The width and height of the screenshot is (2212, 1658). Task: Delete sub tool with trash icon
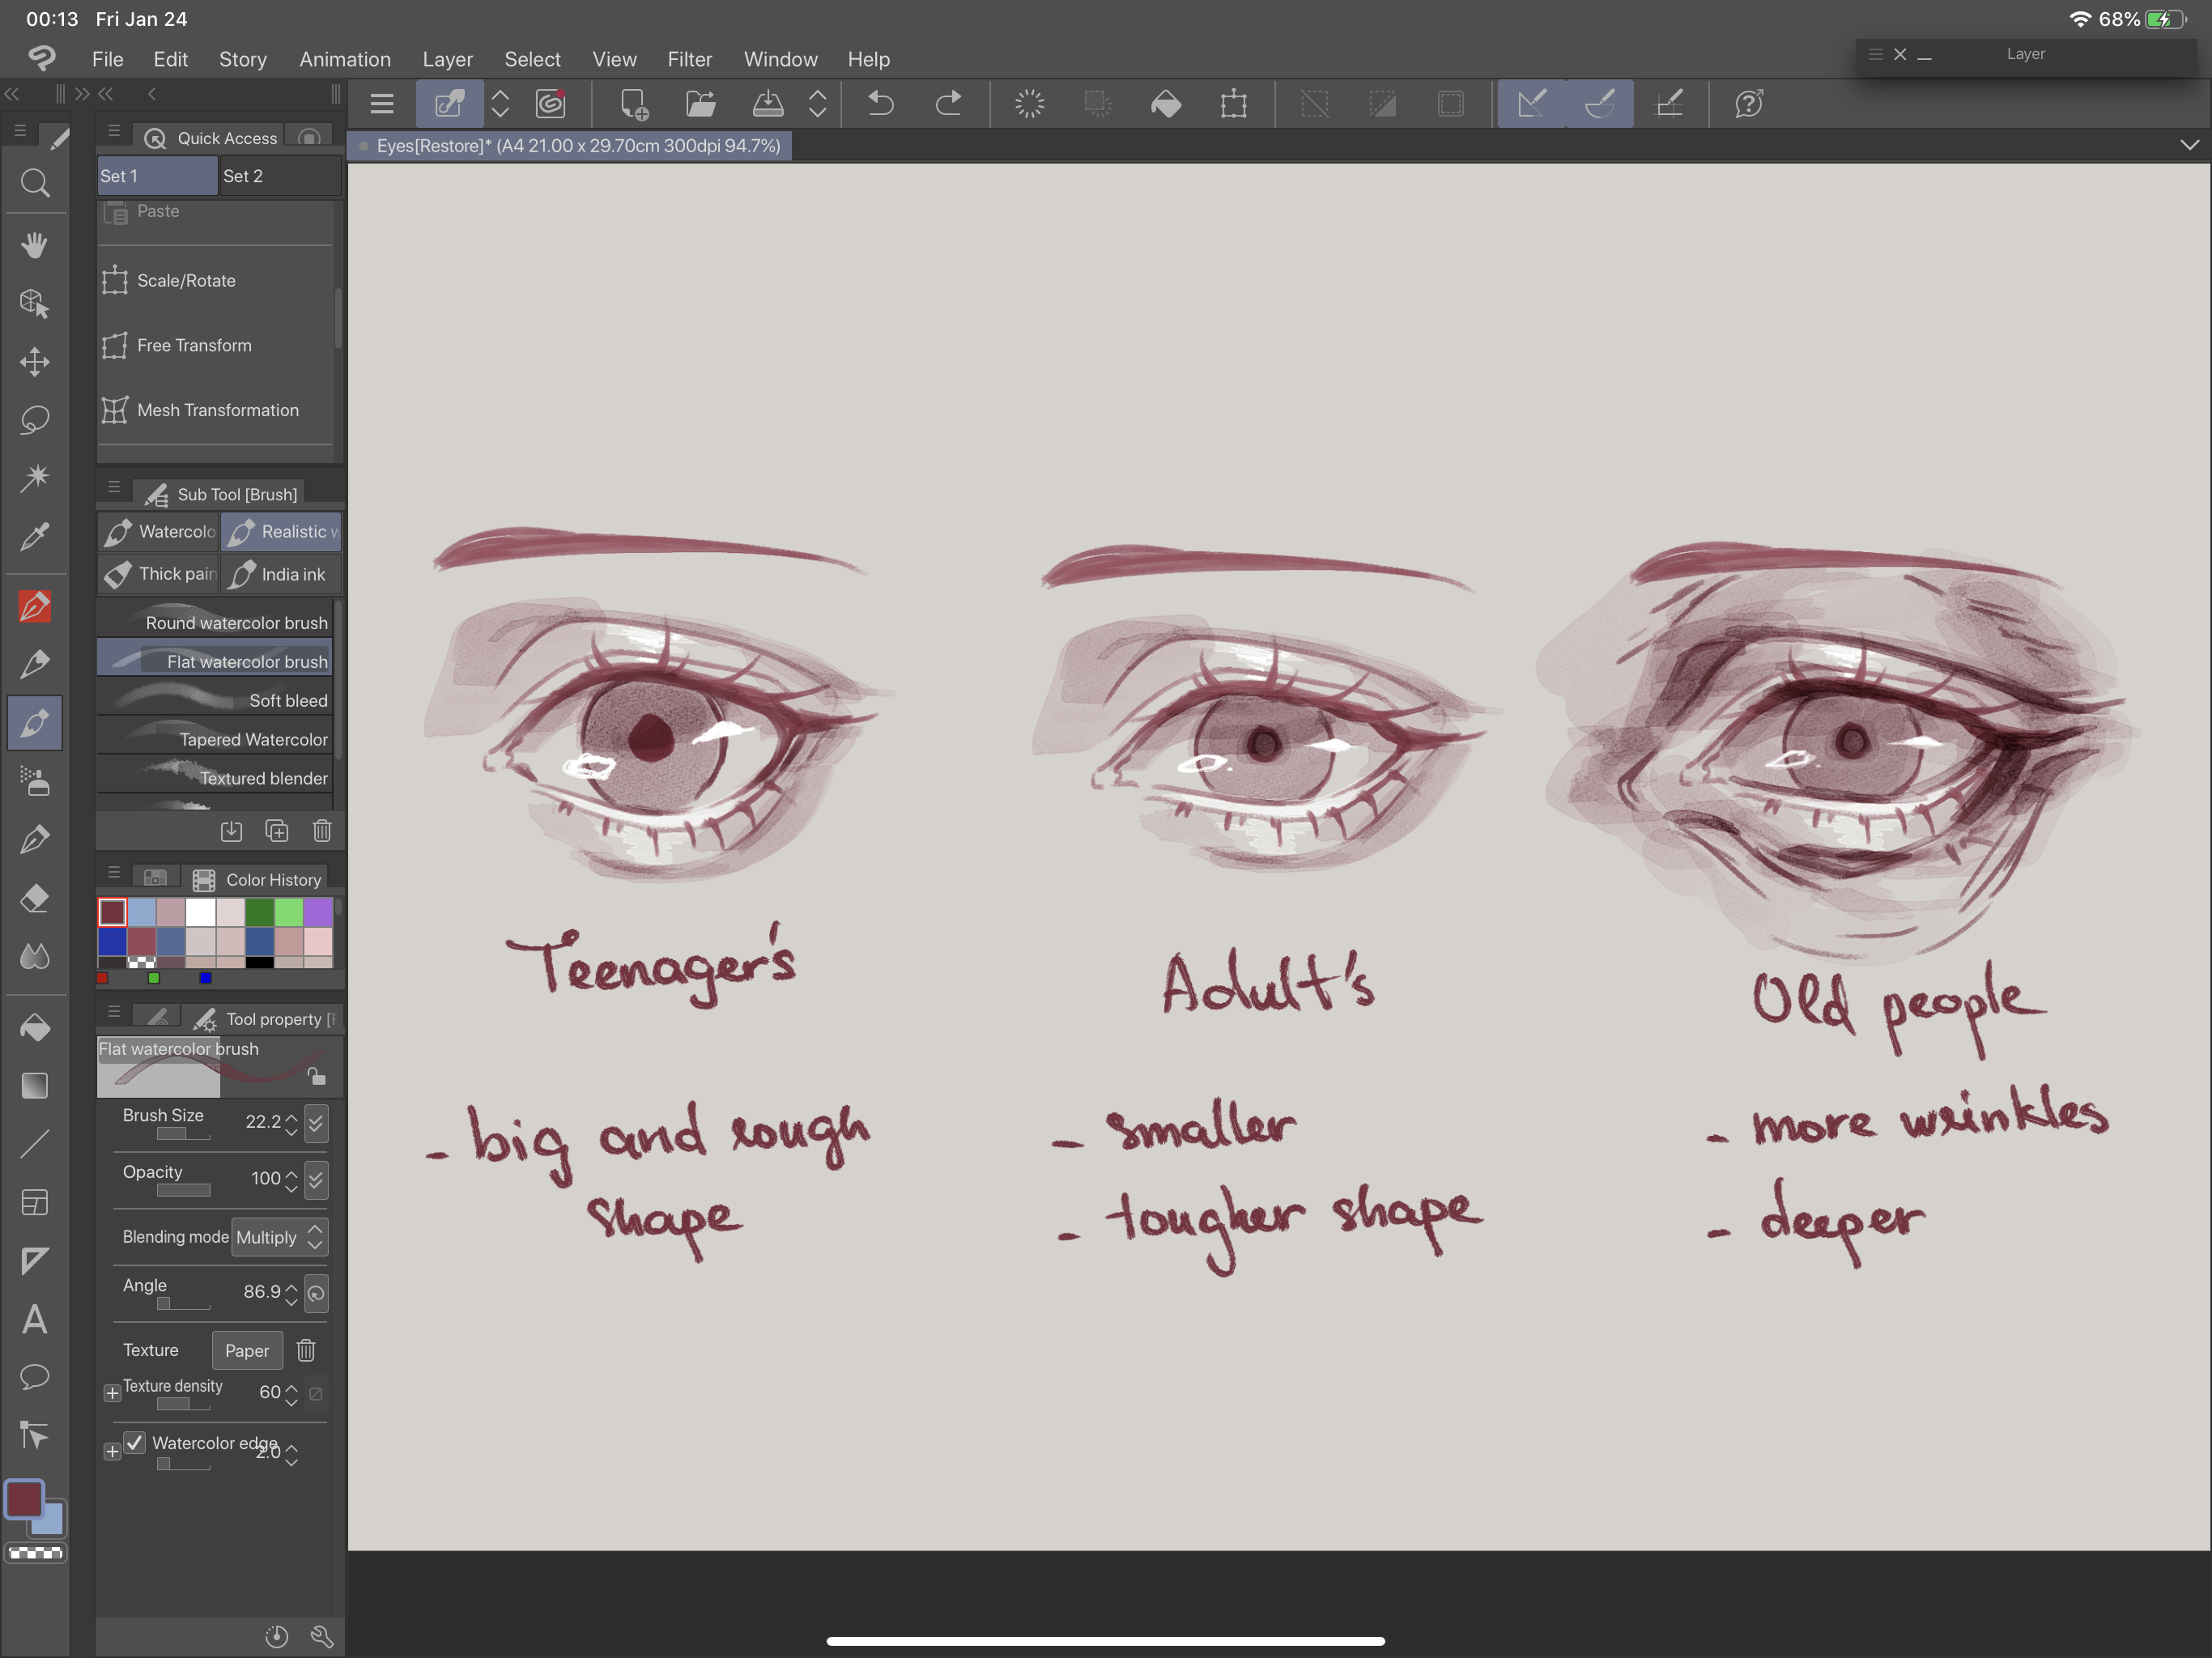coord(322,831)
